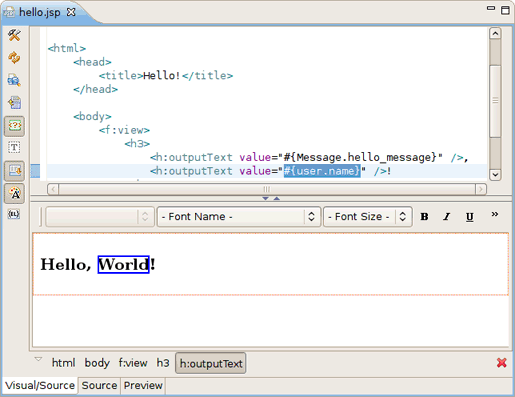Image resolution: width=515 pixels, height=397 pixels.
Task: Open Preferences via the tools icon
Action: [14, 35]
